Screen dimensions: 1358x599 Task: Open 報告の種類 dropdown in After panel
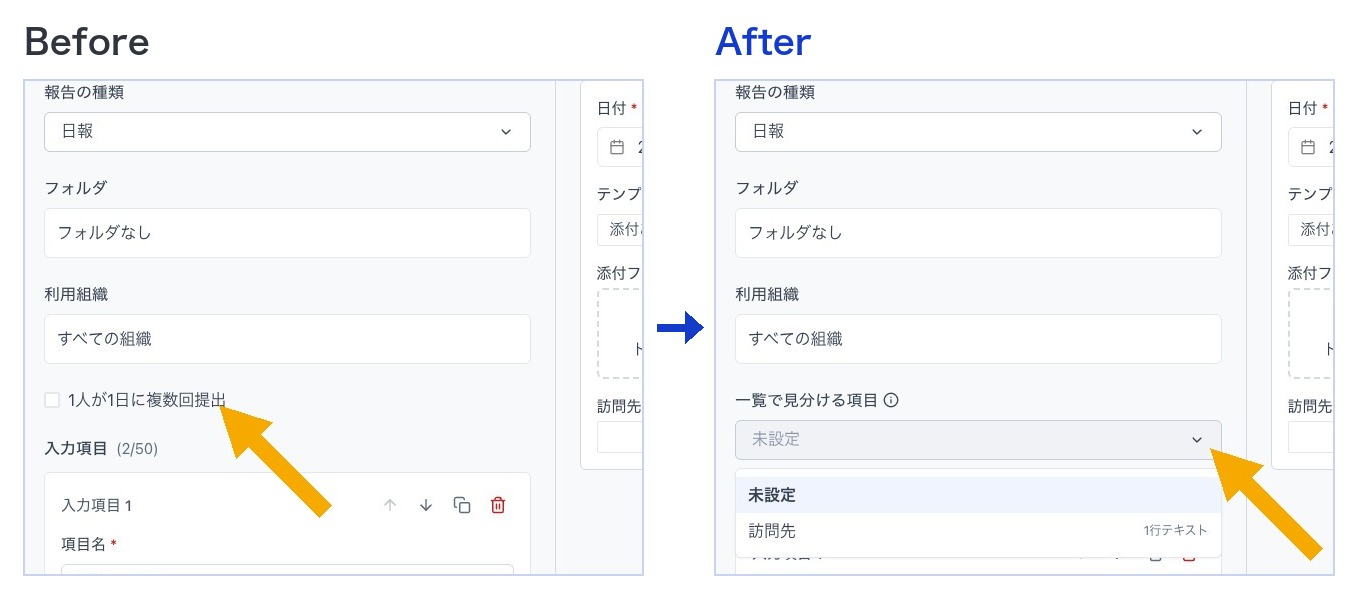(978, 132)
